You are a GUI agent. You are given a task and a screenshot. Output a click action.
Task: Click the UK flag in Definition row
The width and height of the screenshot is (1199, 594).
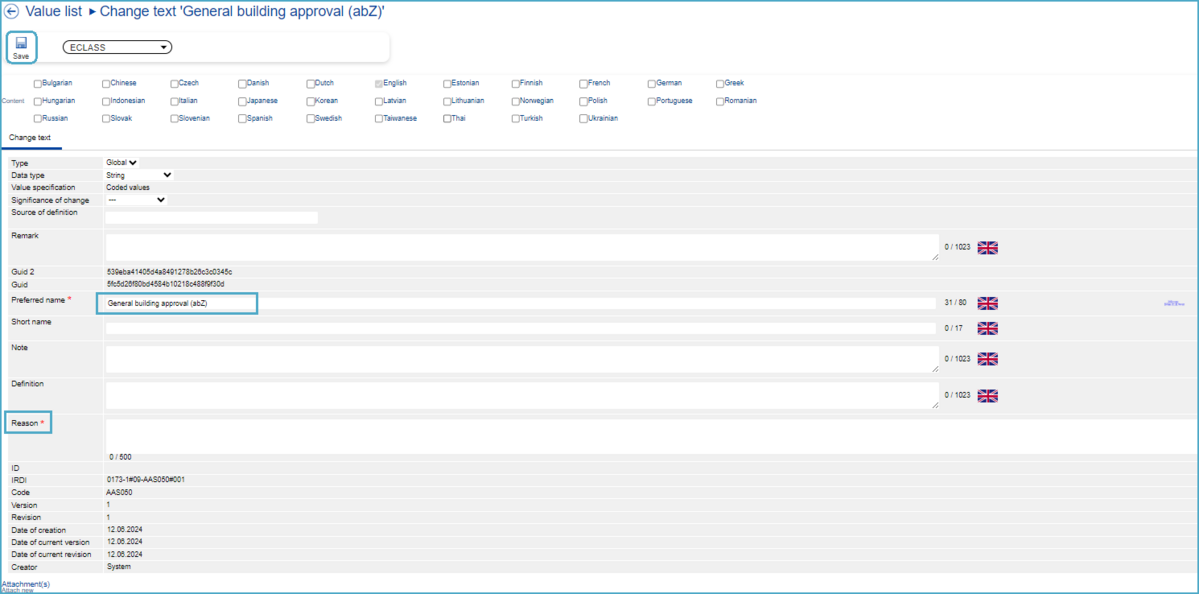987,395
